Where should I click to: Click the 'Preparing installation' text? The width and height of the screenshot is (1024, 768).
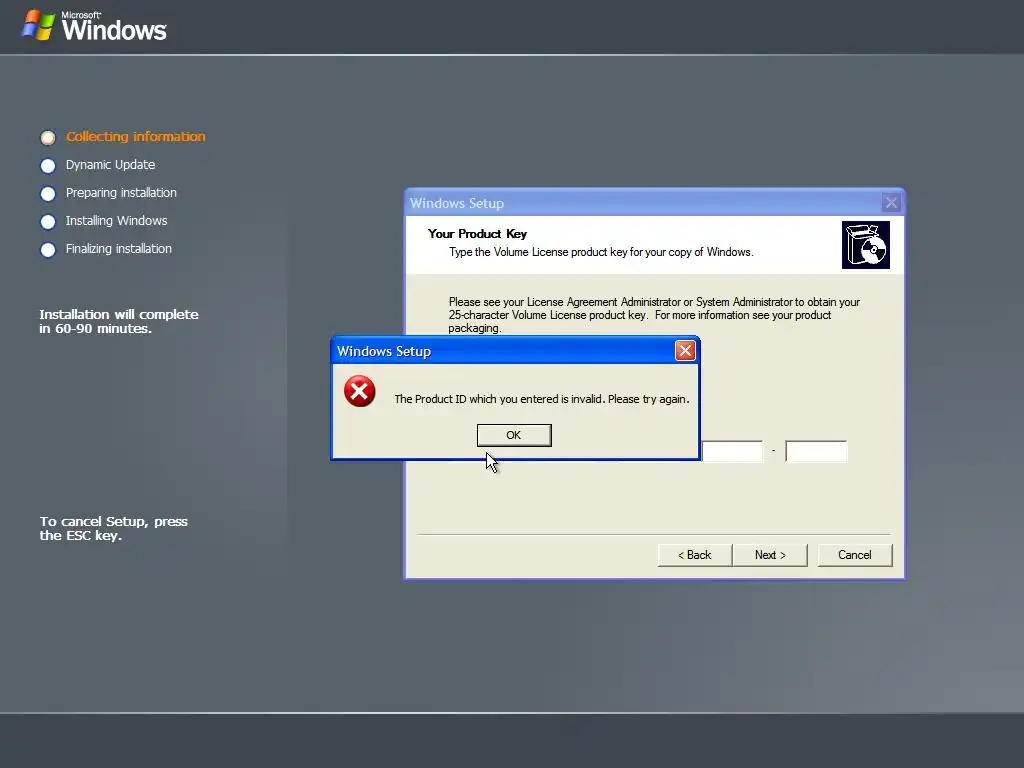tap(121, 193)
